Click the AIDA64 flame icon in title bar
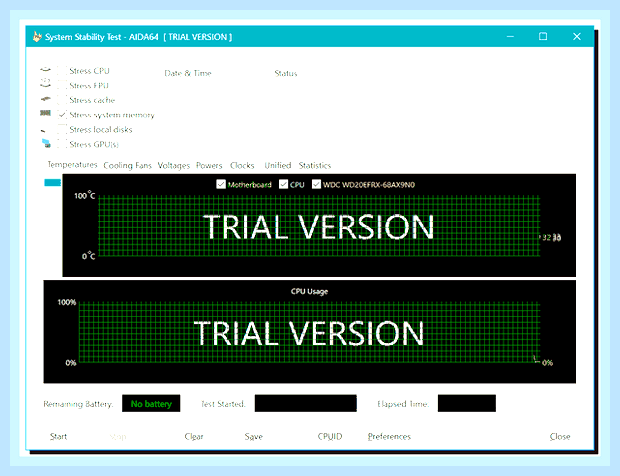620x476 pixels. click(37, 37)
